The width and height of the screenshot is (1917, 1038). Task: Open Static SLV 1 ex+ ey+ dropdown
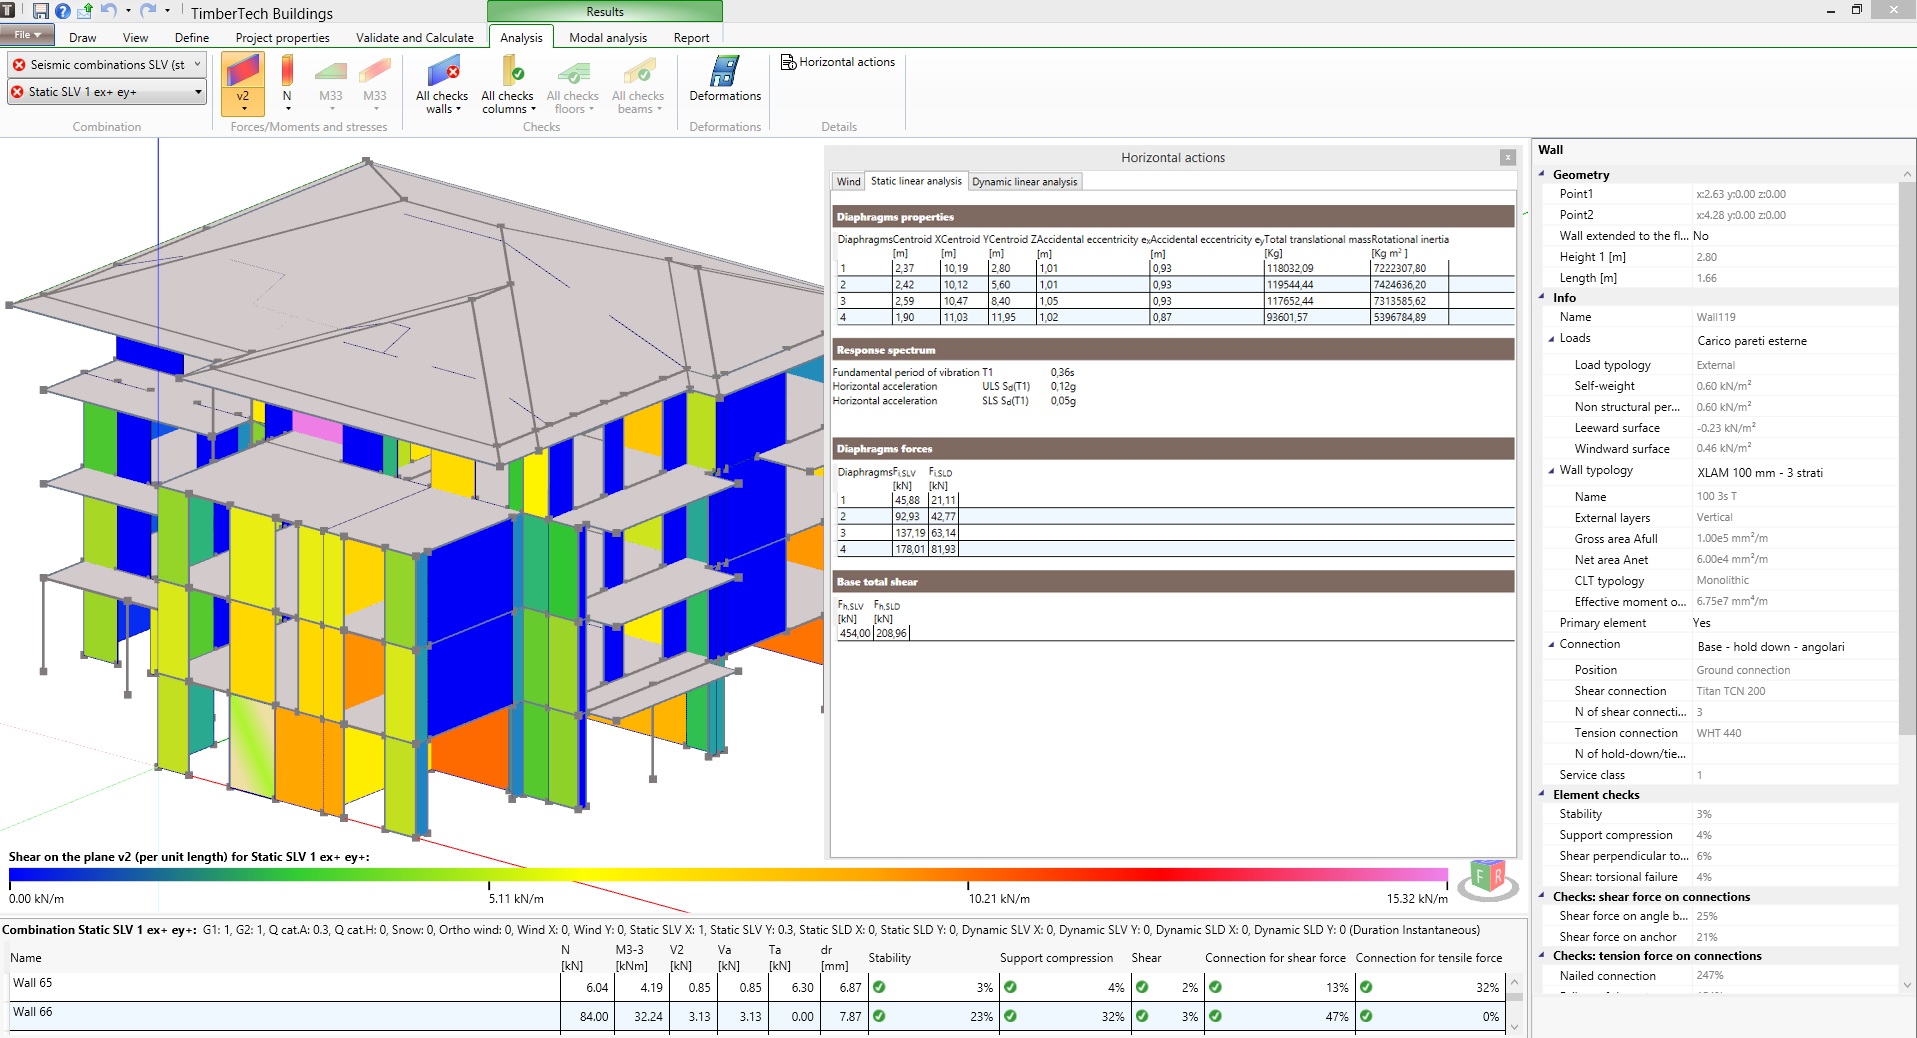coord(106,92)
